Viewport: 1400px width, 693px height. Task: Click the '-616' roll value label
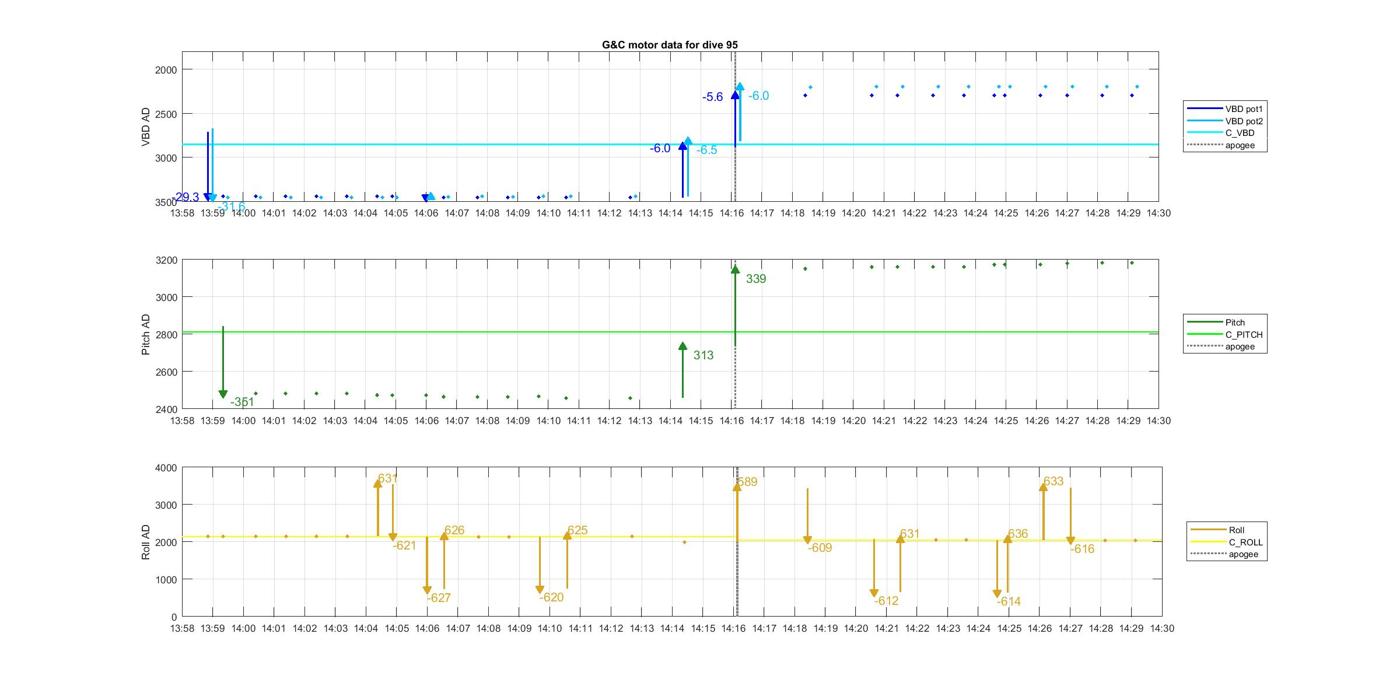tap(1083, 549)
